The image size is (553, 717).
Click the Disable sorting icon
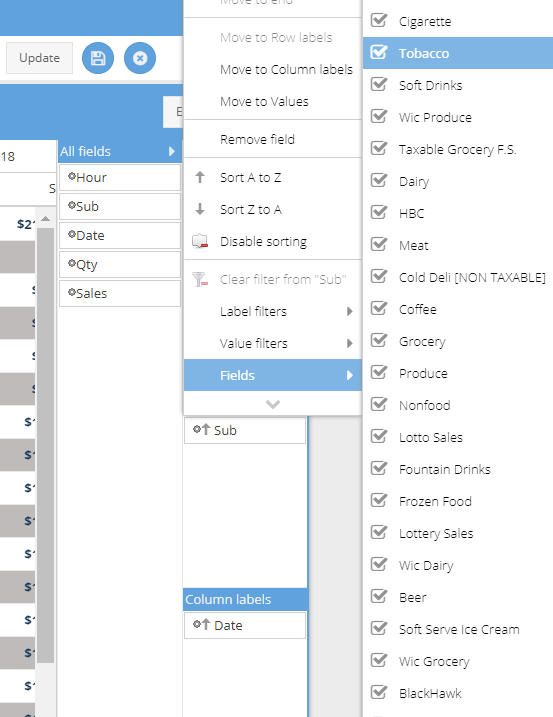click(200, 241)
